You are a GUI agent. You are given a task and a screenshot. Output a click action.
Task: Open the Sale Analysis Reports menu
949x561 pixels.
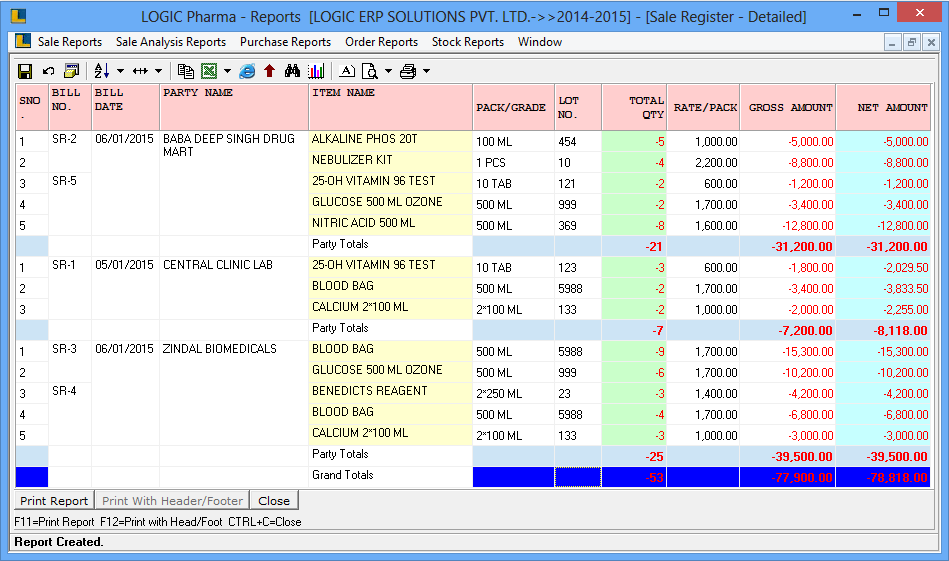171,42
